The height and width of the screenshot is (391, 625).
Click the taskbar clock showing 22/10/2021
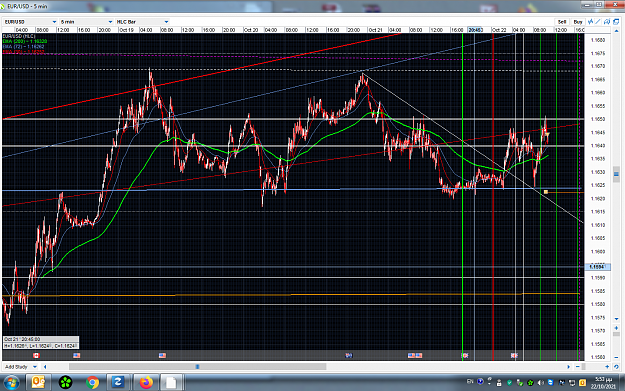click(x=603, y=383)
